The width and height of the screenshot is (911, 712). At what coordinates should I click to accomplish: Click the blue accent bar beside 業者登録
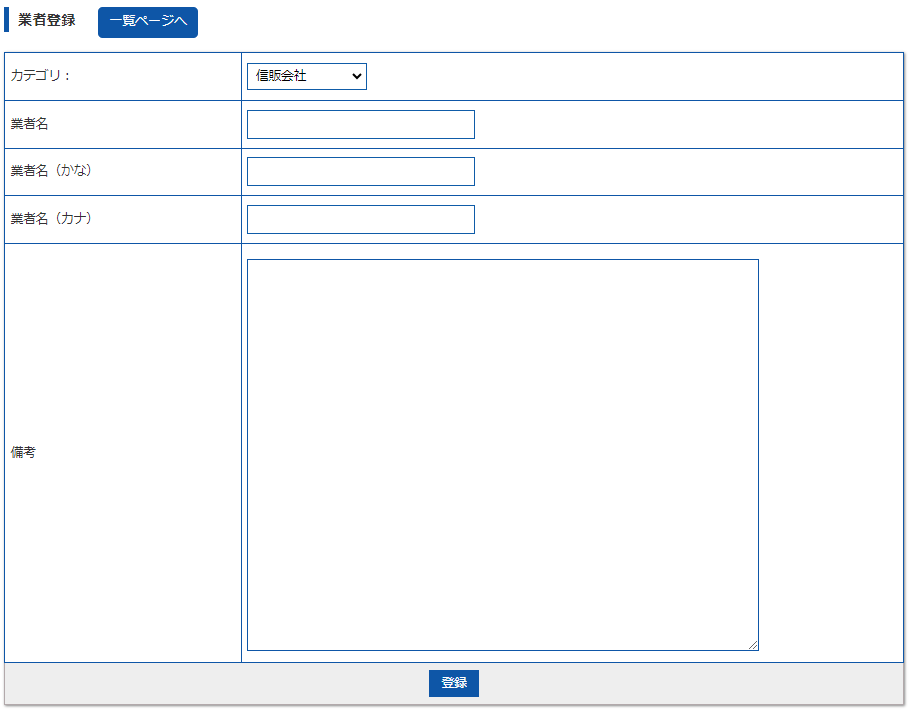[x=7, y=21]
